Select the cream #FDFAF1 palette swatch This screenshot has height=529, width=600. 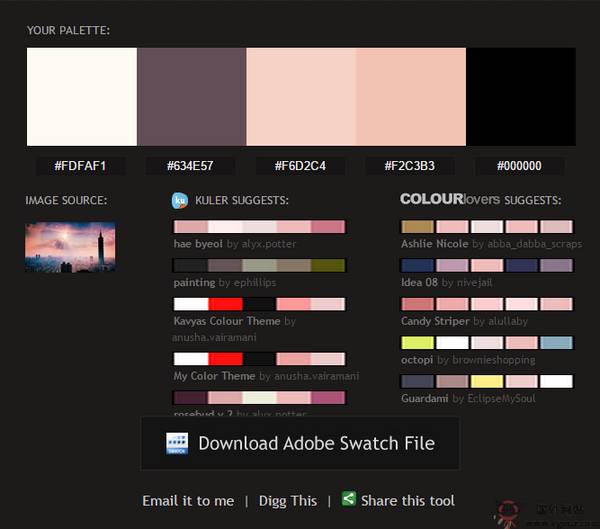(x=81, y=97)
